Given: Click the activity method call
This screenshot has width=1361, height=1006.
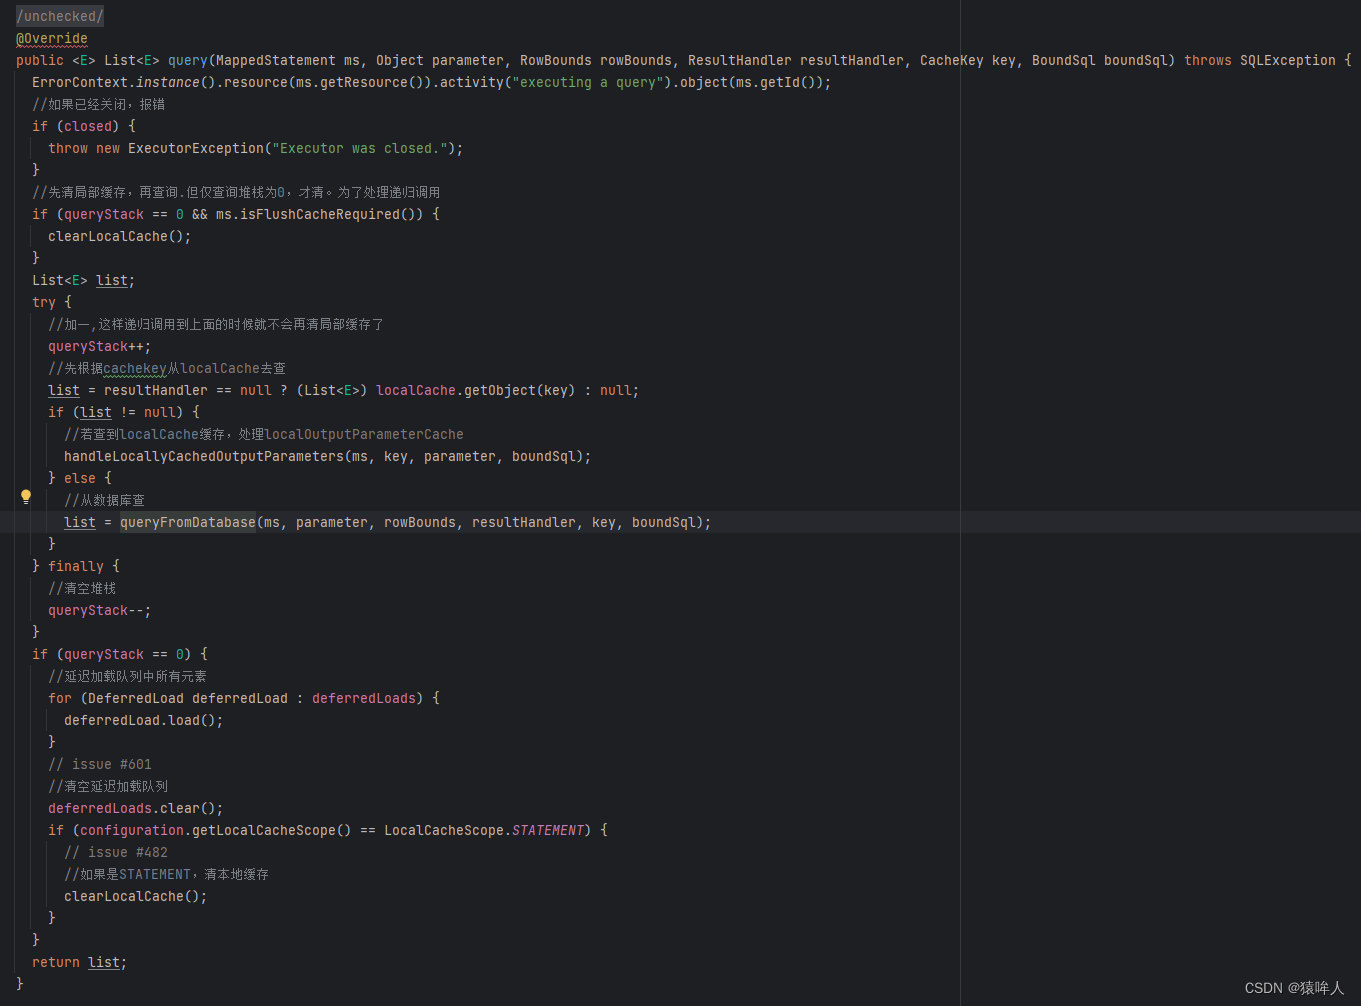Looking at the screenshot, I should point(472,82).
